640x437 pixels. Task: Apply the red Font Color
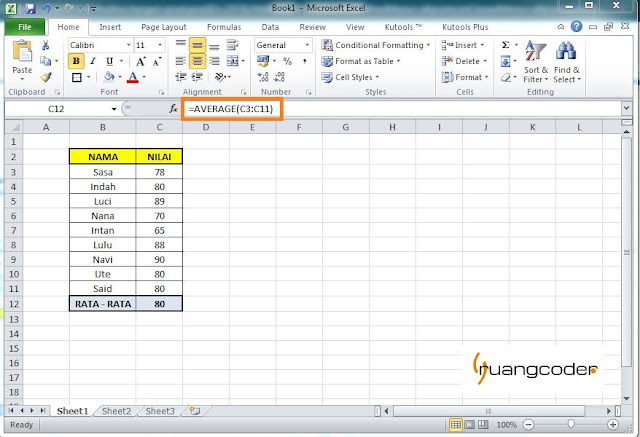pyautogui.click(x=133, y=77)
